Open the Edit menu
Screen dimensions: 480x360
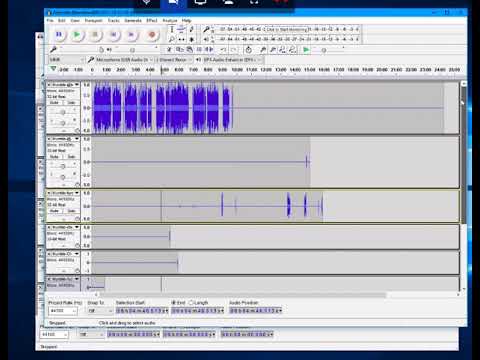tap(62, 20)
